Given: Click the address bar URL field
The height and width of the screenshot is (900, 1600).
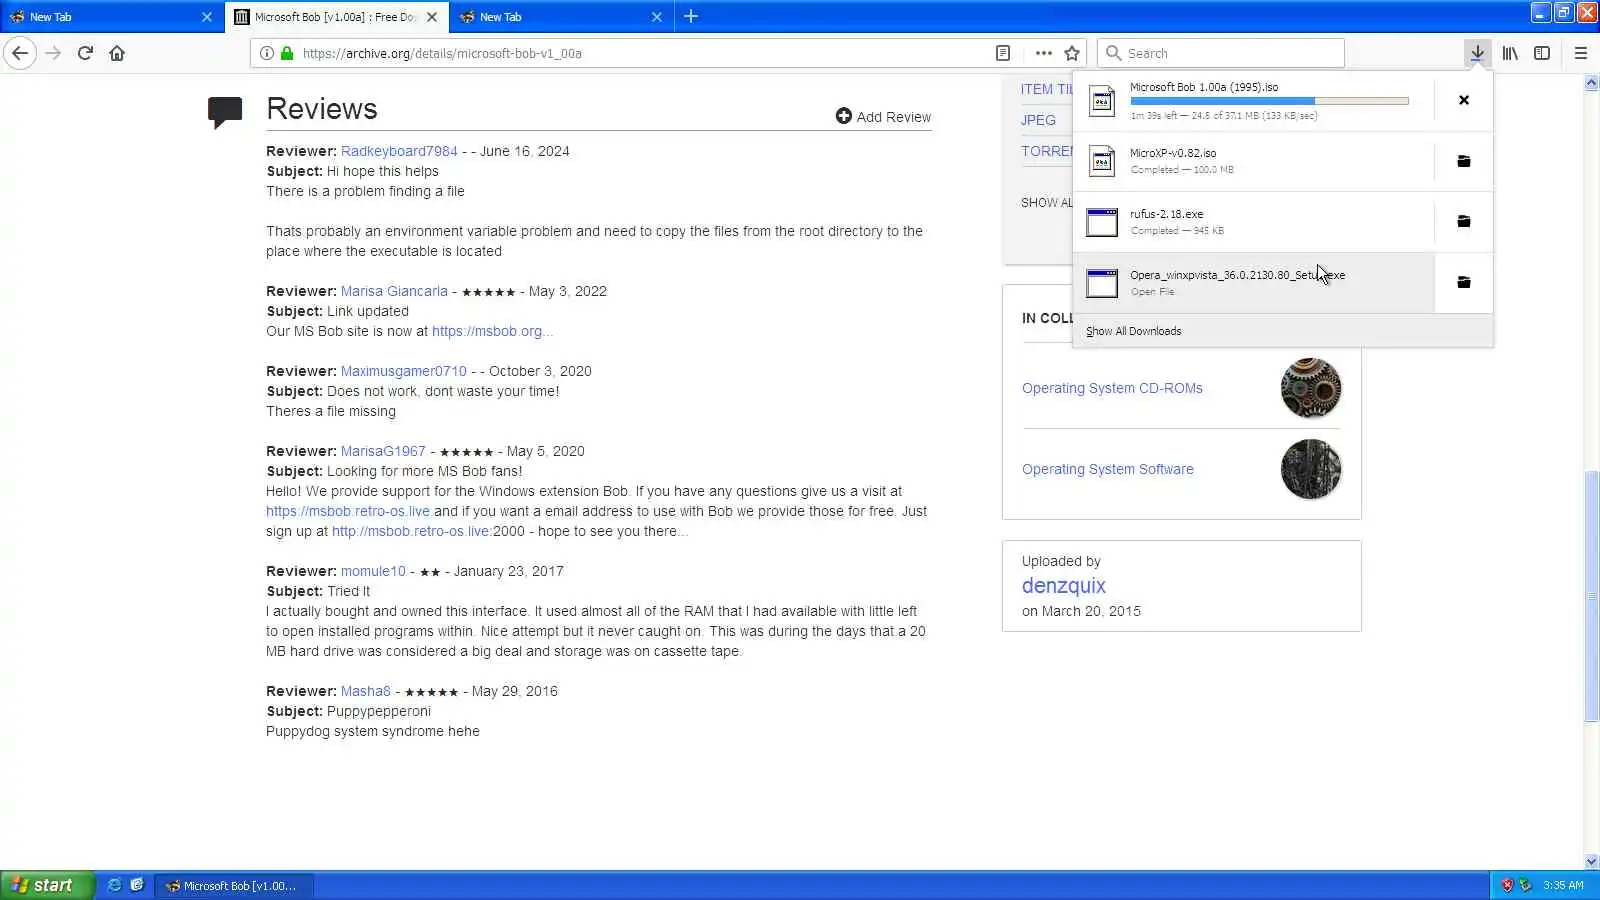Looking at the screenshot, I should coord(640,53).
